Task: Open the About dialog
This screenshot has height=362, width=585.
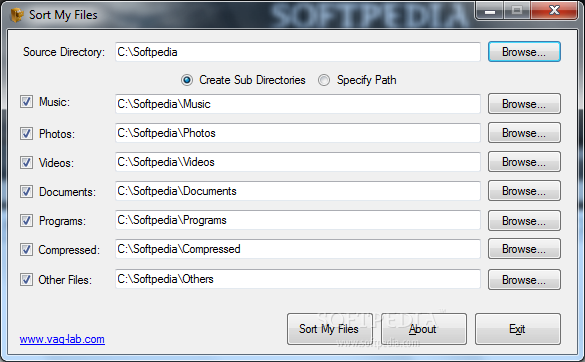Action: coord(423,329)
